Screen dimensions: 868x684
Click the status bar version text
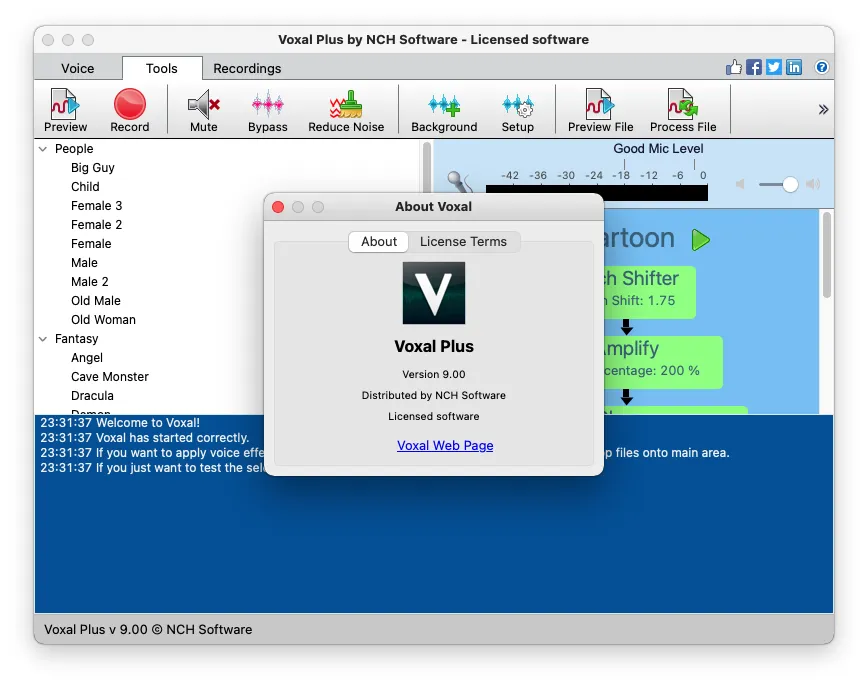click(148, 629)
